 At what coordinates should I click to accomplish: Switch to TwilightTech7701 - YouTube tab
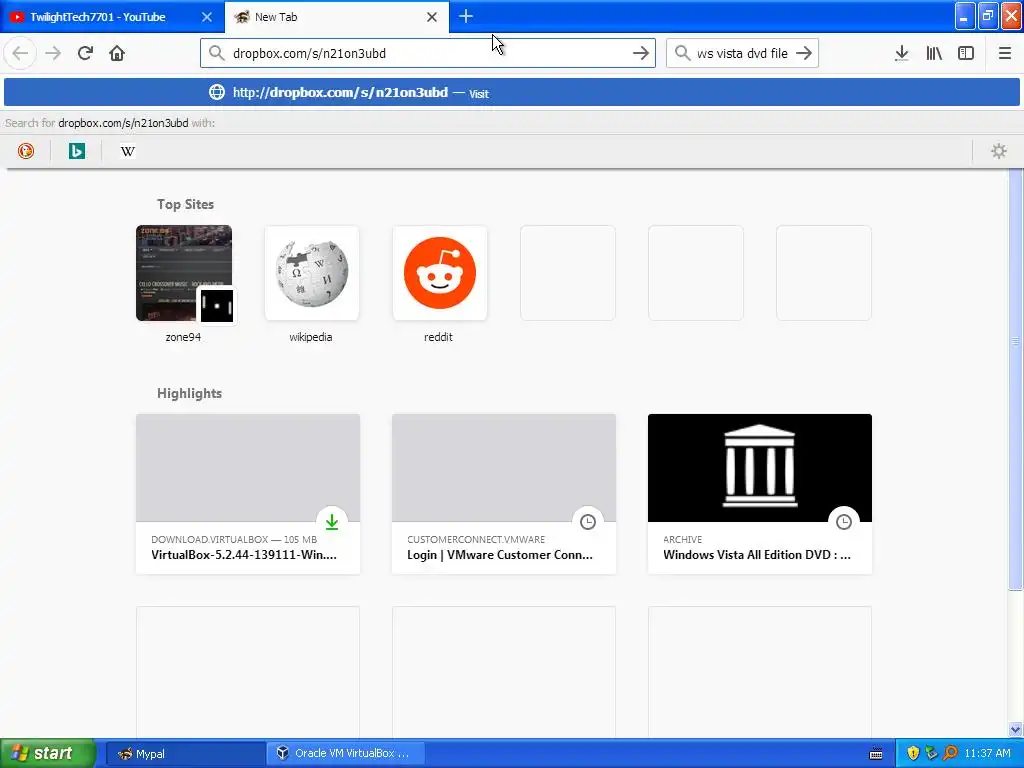(x=112, y=17)
